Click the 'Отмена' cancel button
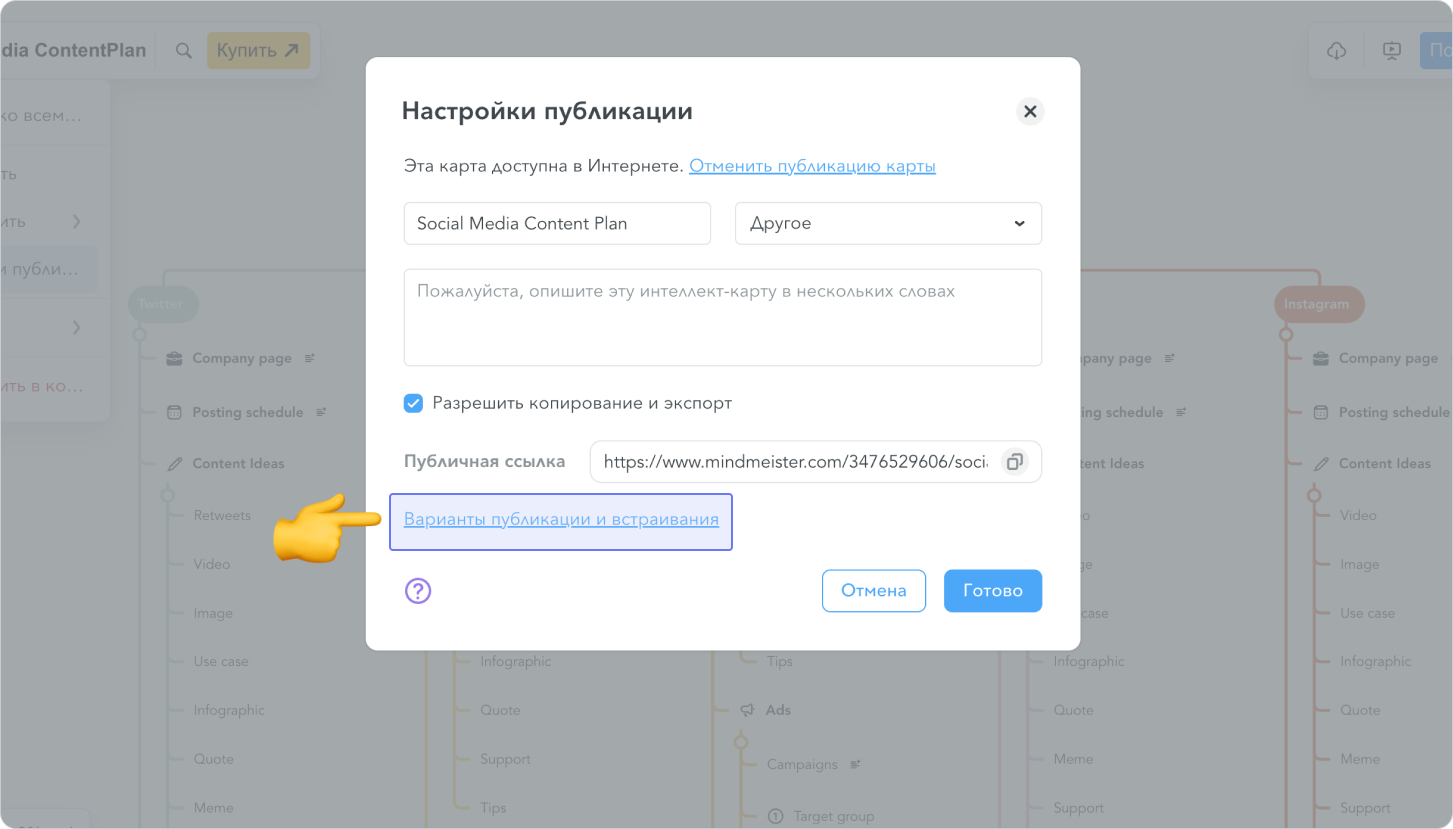The height and width of the screenshot is (829, 1453). (873, 591)
